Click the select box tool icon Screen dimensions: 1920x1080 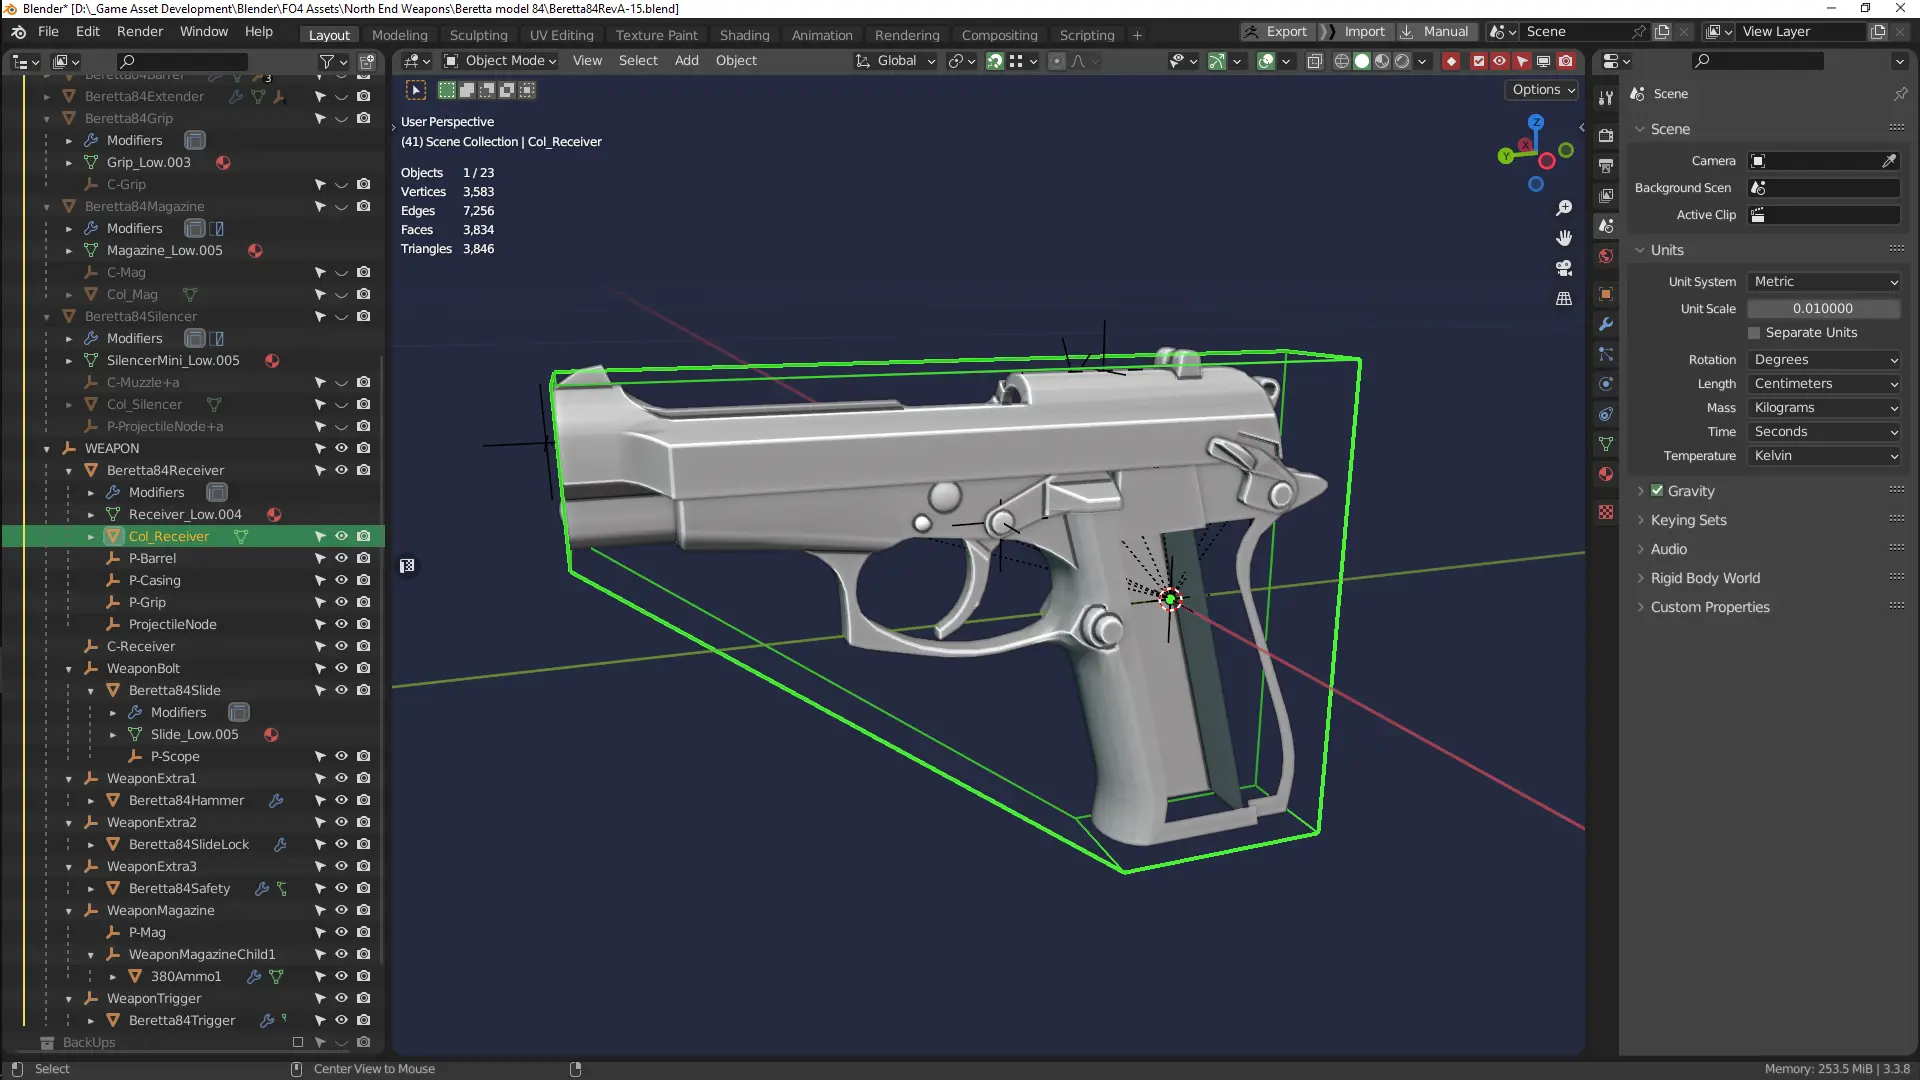tap(416, 91)
